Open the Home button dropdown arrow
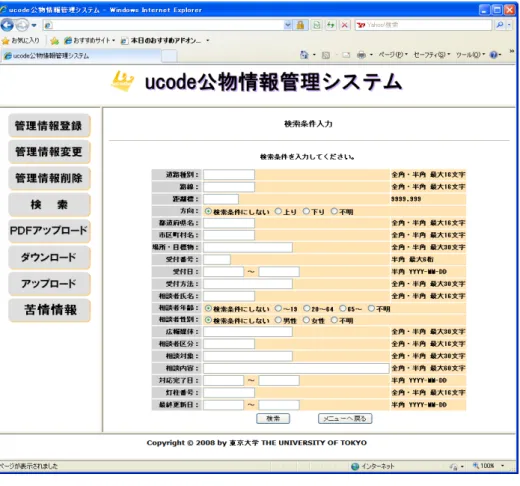 pyautogui.click(x=314, y=55)
